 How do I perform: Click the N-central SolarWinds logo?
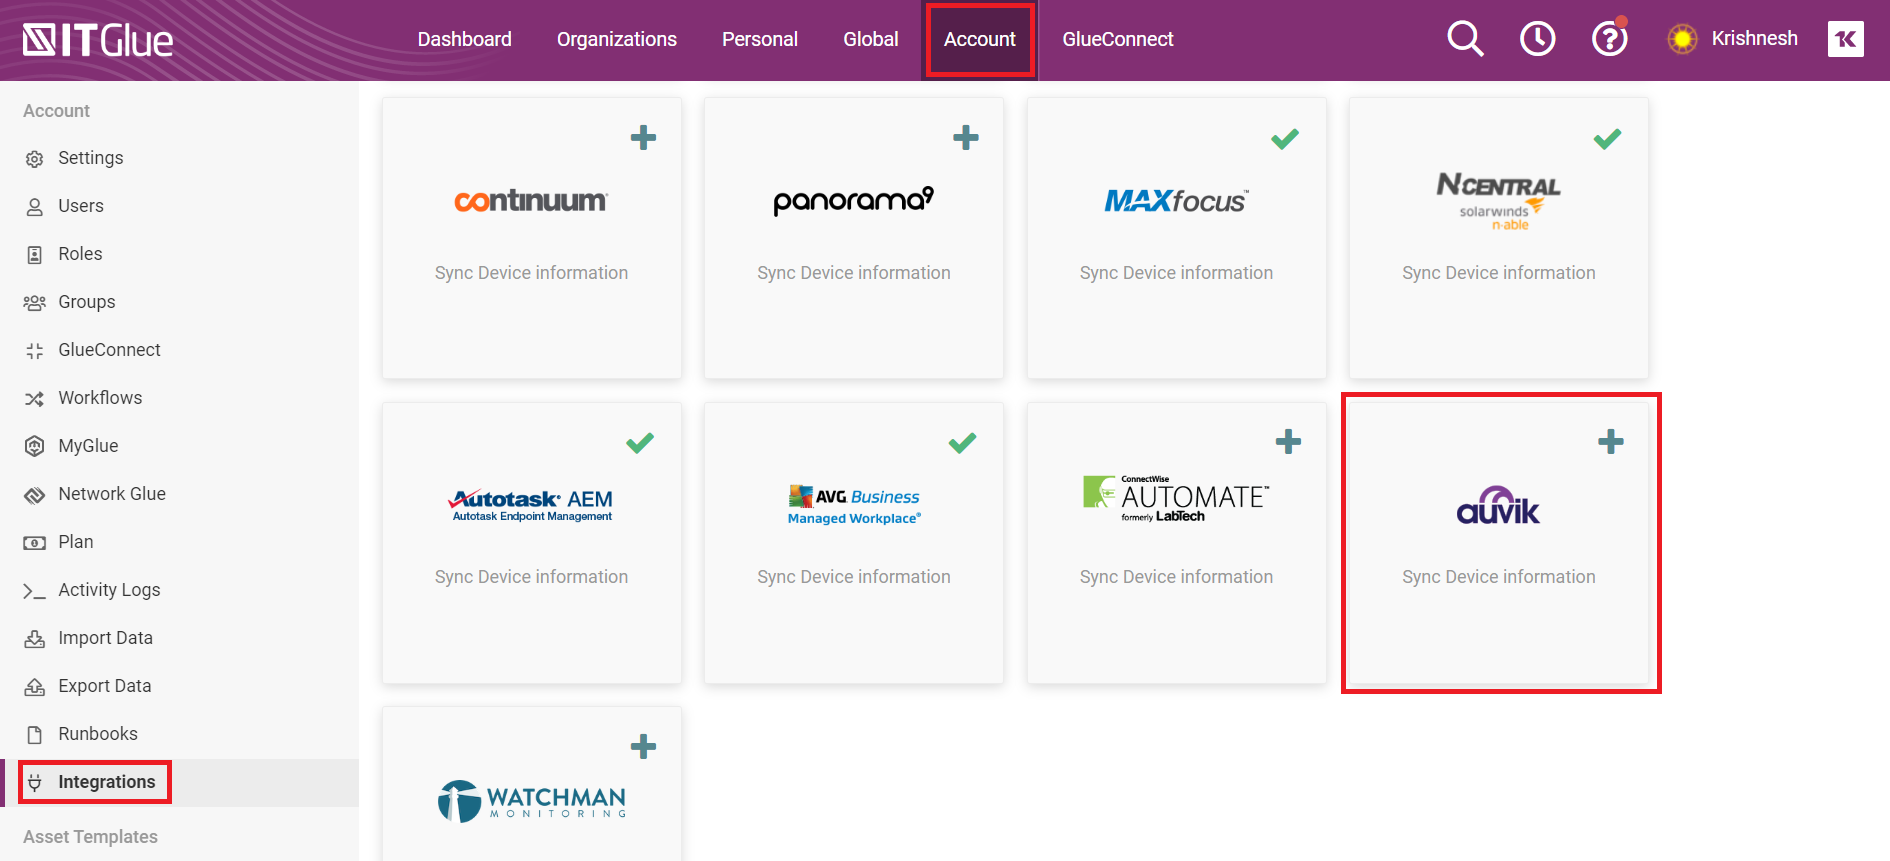tap(1498, 201)
